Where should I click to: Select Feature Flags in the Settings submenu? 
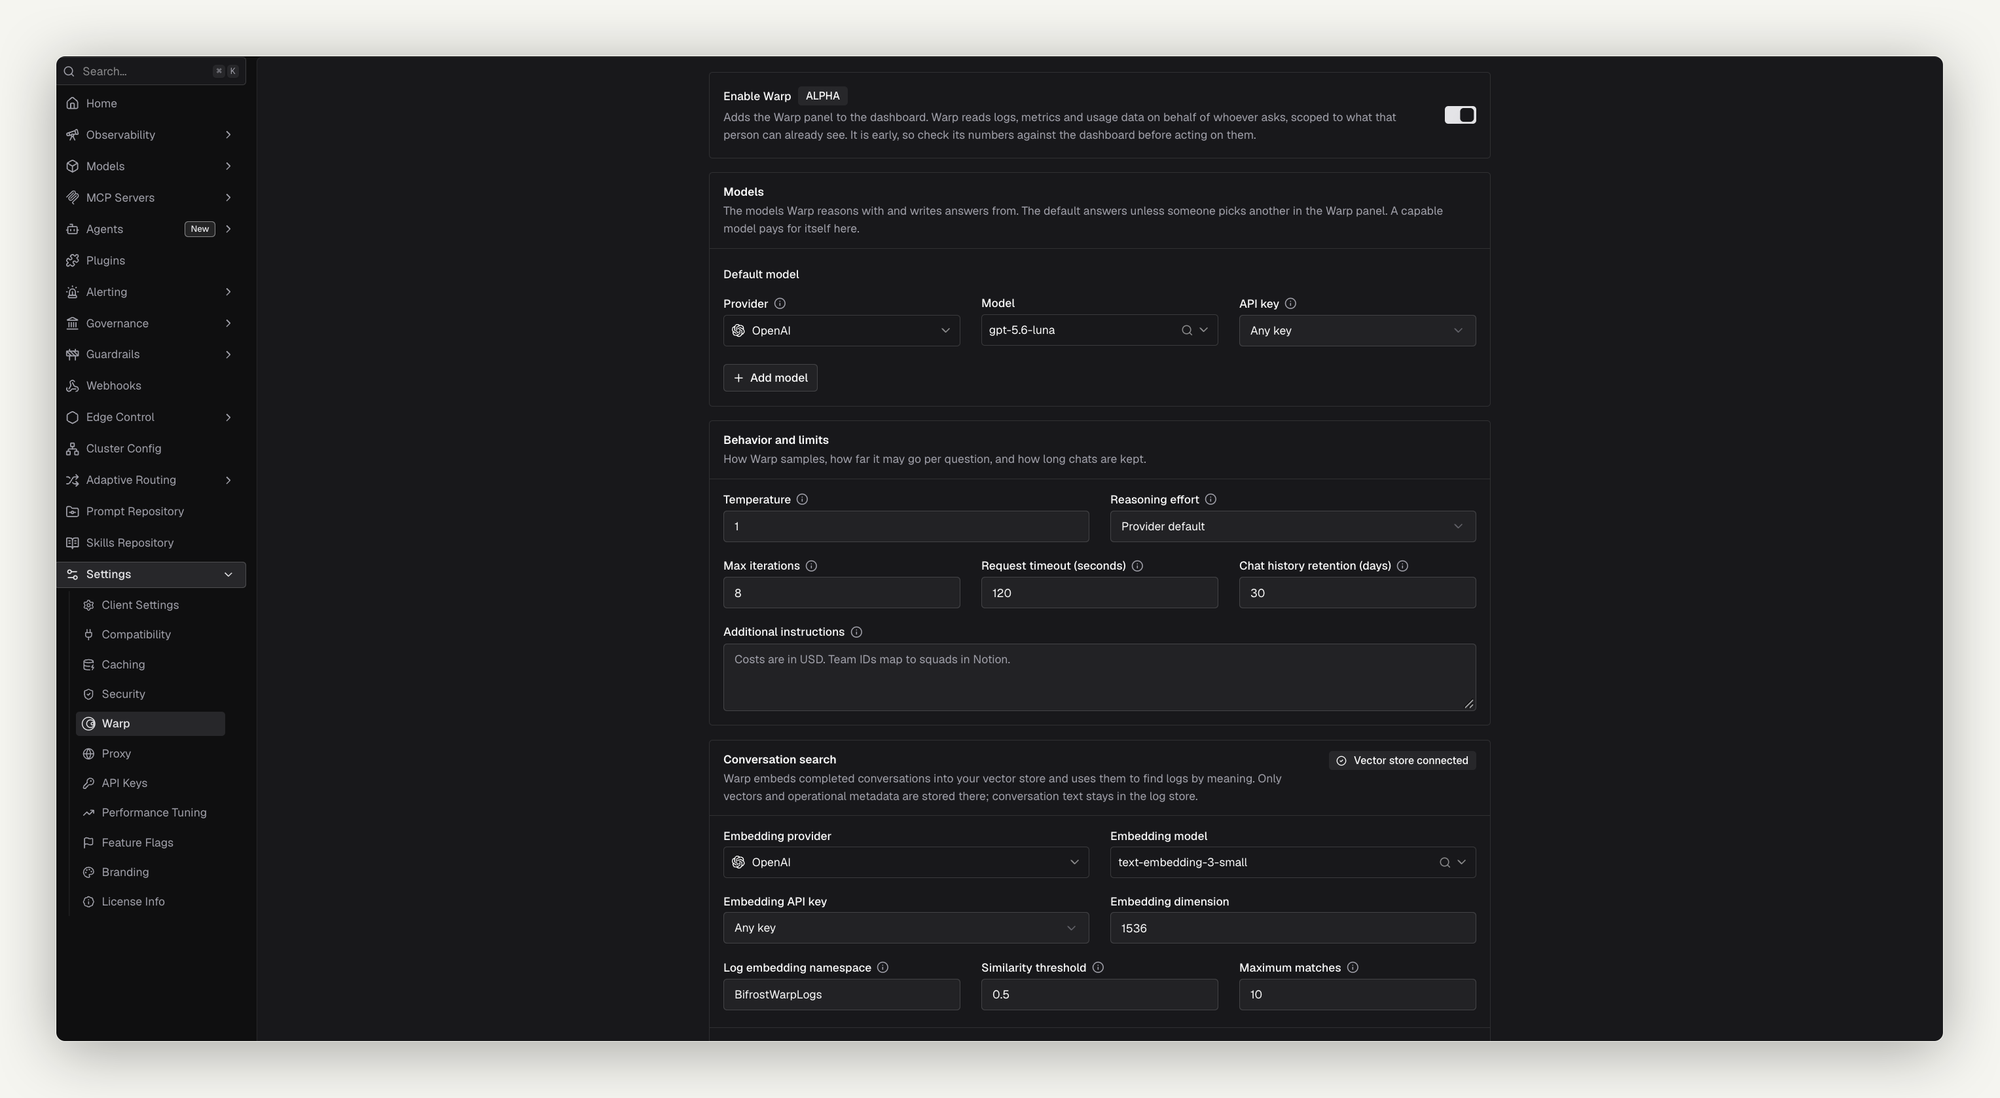coord(150,843)
